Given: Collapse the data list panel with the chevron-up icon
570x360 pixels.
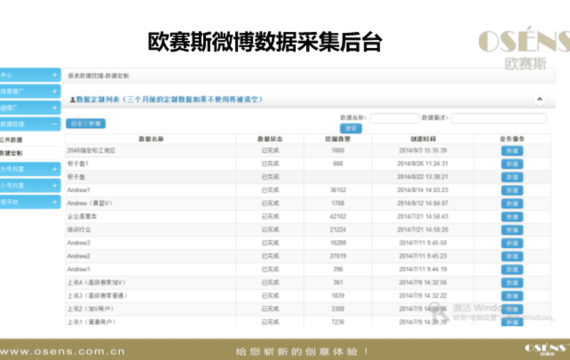Looking at the screenshot, I should click(539, 99).
